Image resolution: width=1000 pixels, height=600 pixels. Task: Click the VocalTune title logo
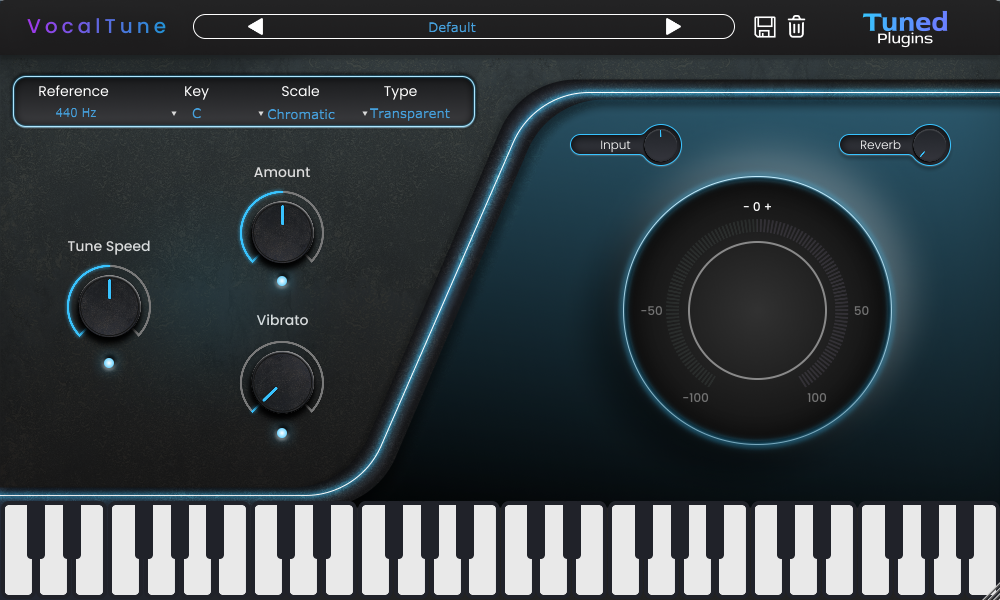[97, 27]
